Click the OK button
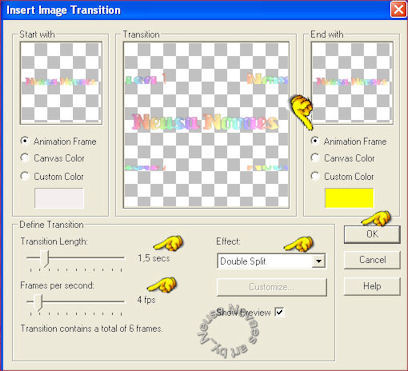 (372, 234)
